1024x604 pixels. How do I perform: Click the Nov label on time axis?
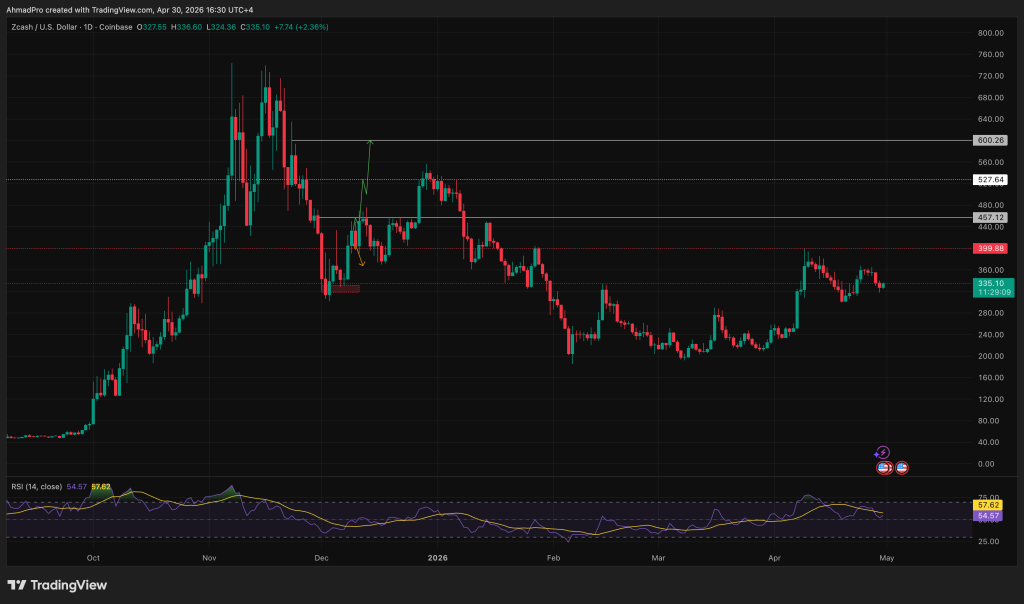tap(208, 558)
